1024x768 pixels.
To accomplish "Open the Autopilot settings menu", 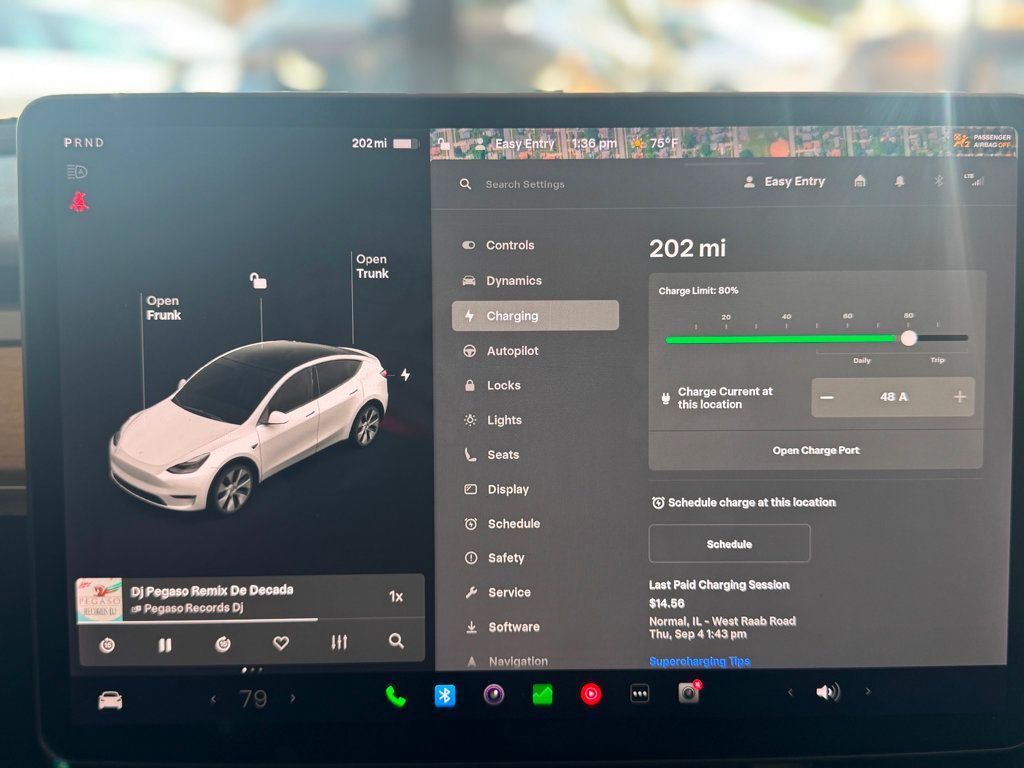I will 501,351.
